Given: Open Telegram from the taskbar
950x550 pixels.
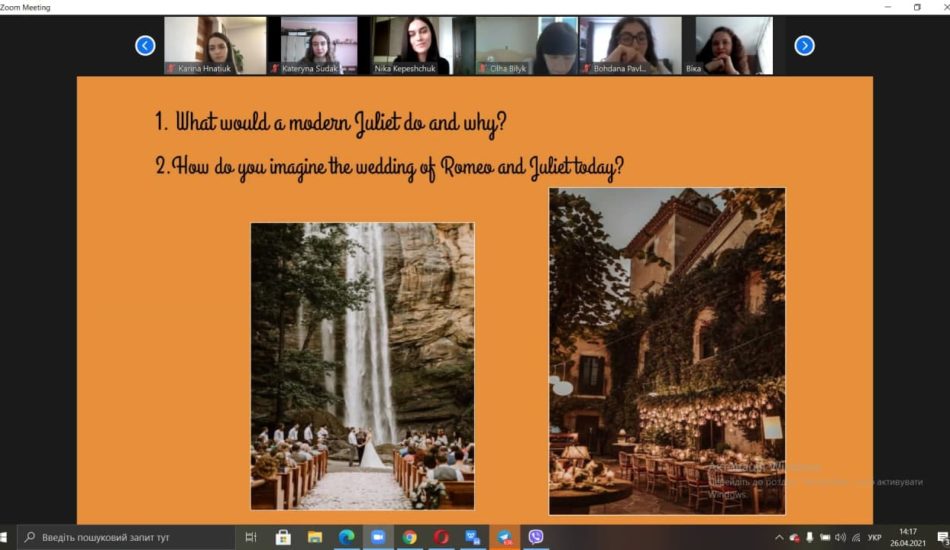Looking at the screenshot, I should (504, 537).
